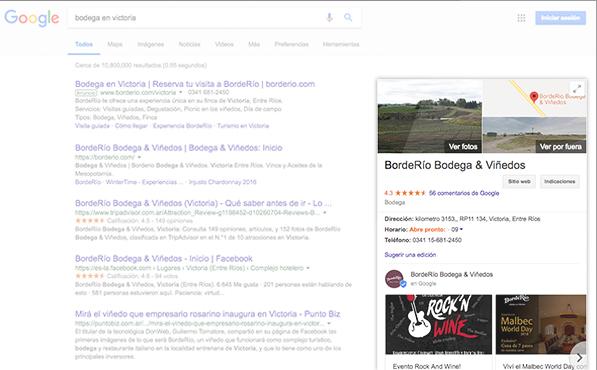Expand dropdown arrow next to the facebook URL
The height and width of the screenshot is (370, 597).
308,268
